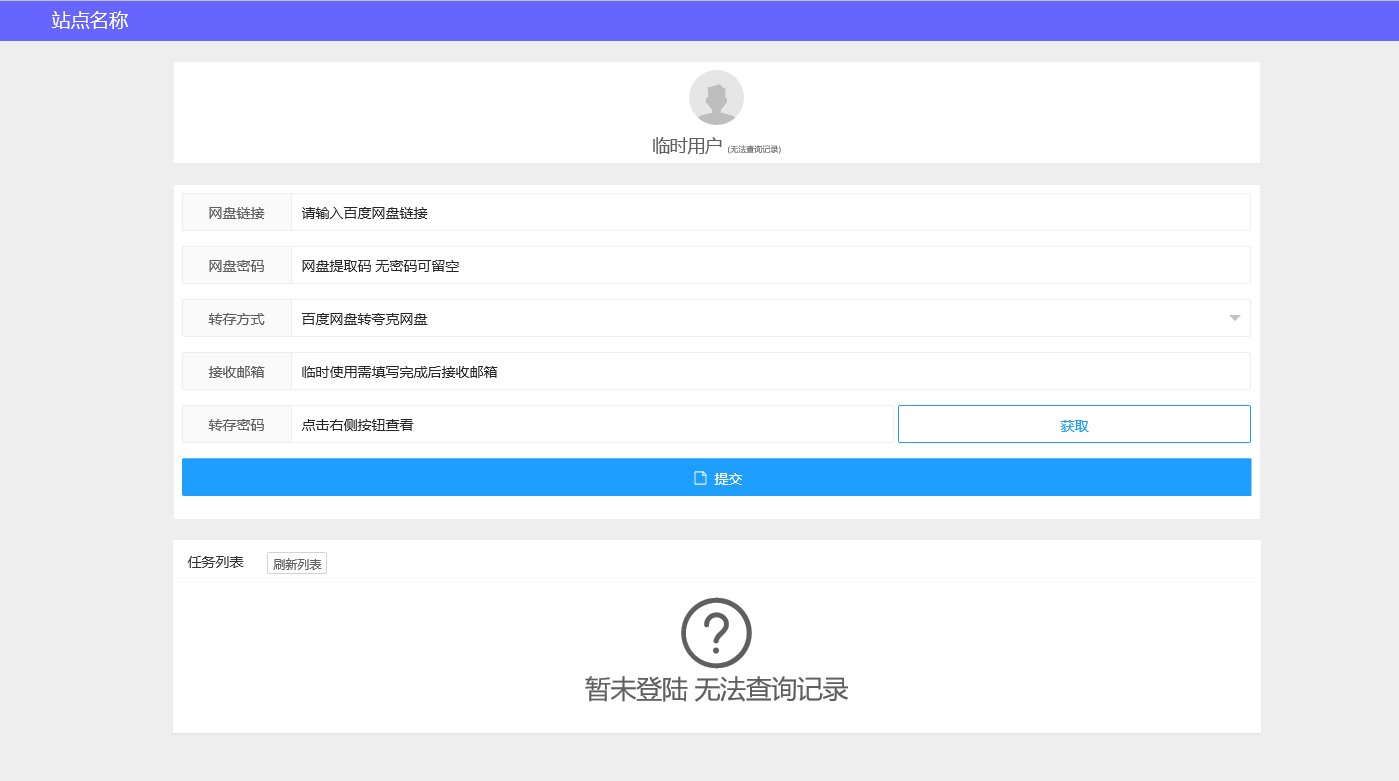Click the gray user avatar icon
The width and height of the screenshot is (1399, 781).
point(716,97)
